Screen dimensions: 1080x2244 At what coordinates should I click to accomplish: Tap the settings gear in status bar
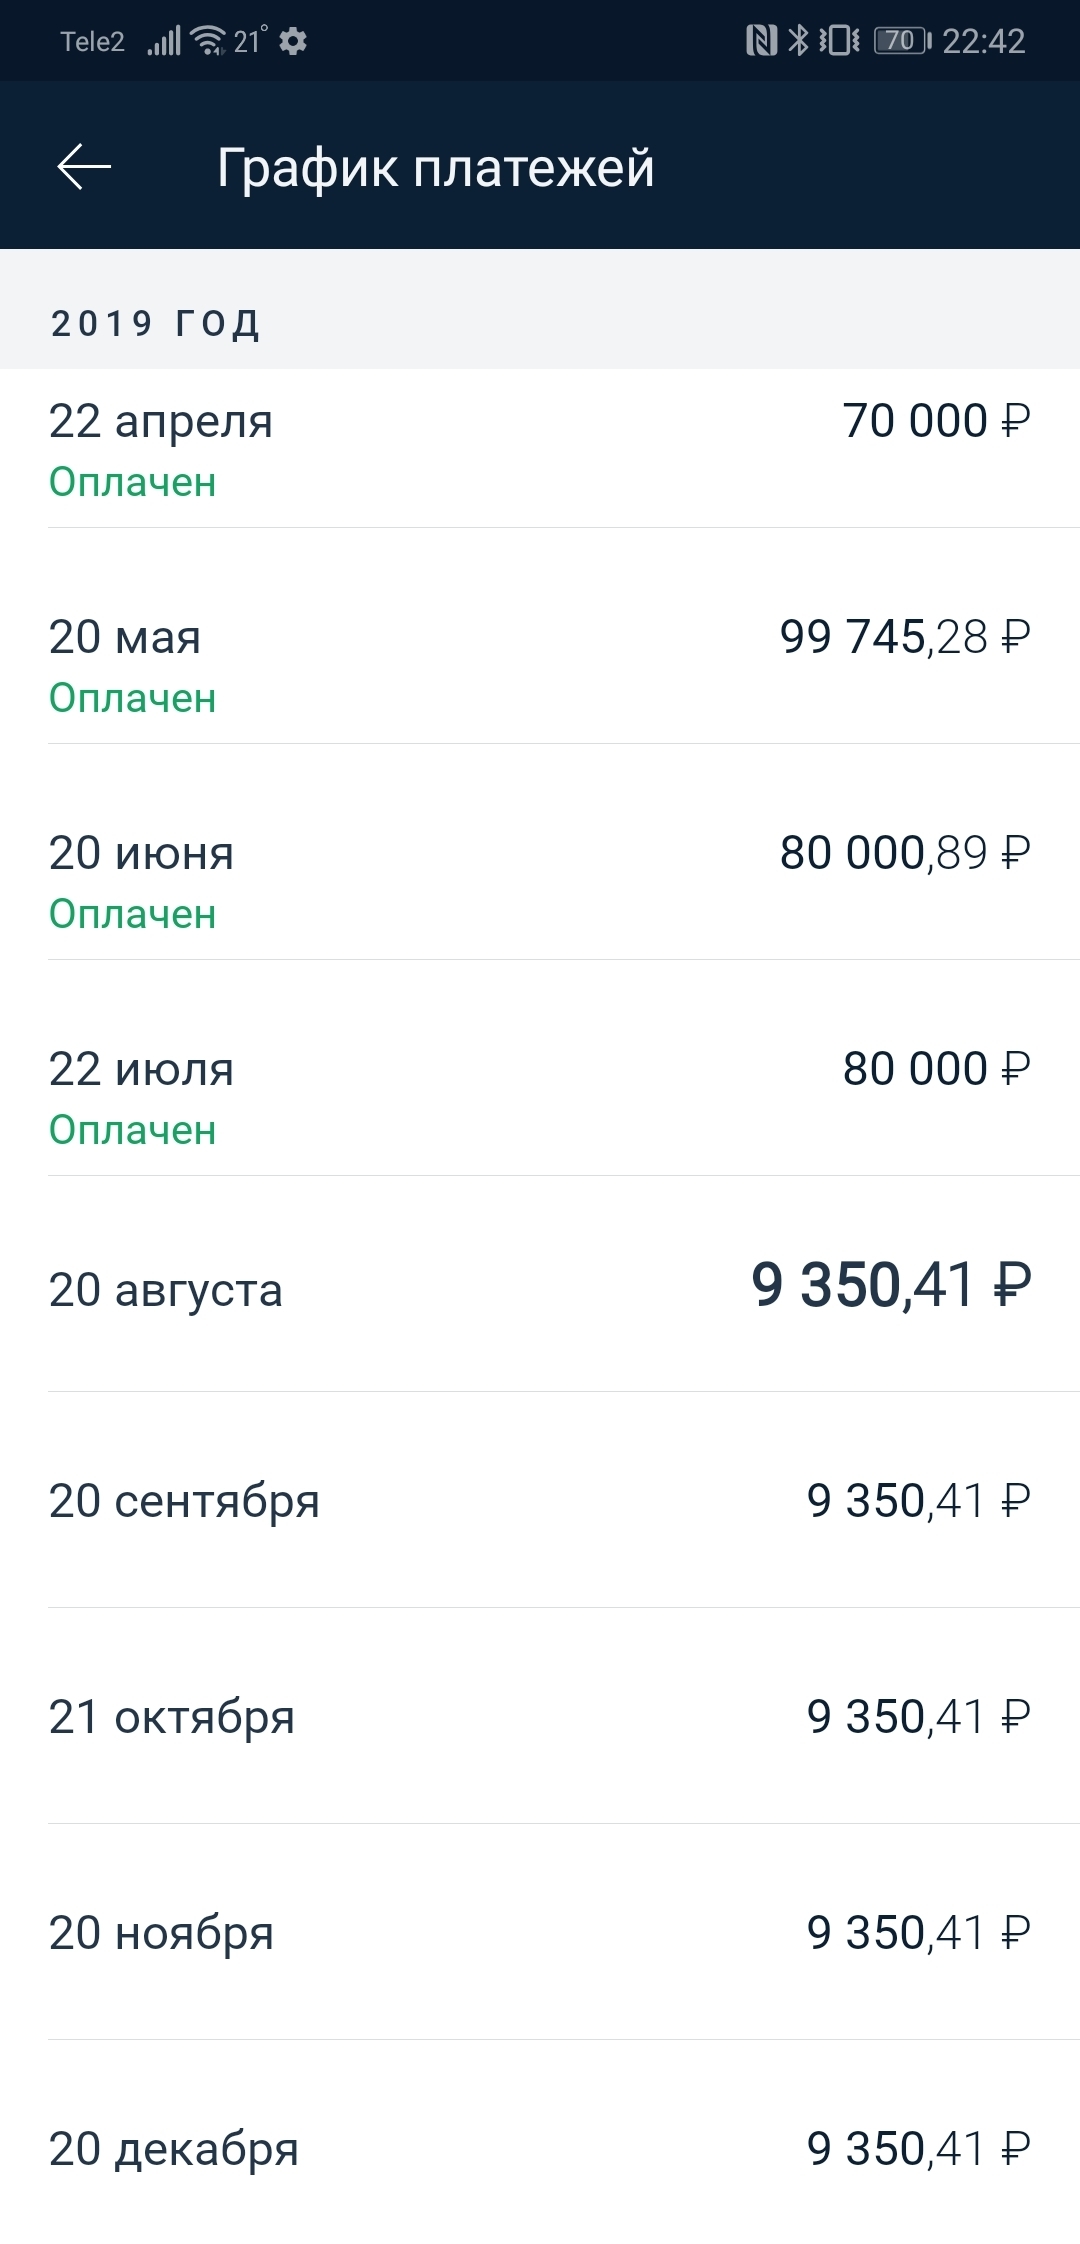(x=293, y=41)
